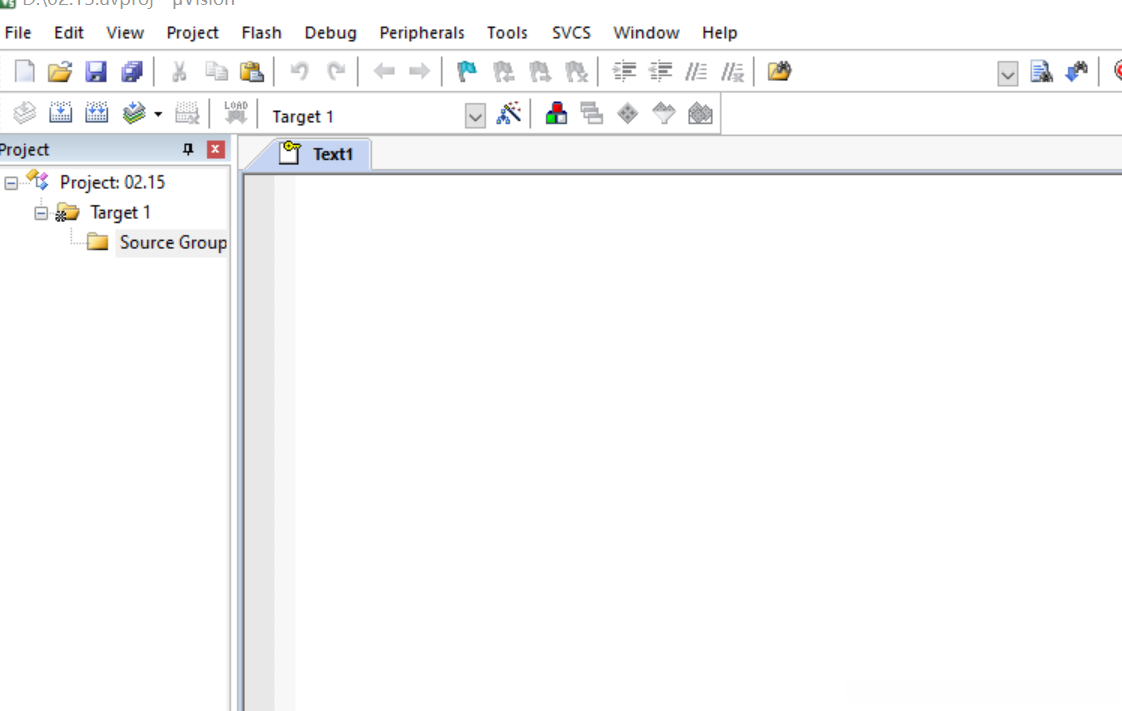Open the Window menu
Viewport: 1122px width, 711px height.
click(x=646, y=33)
